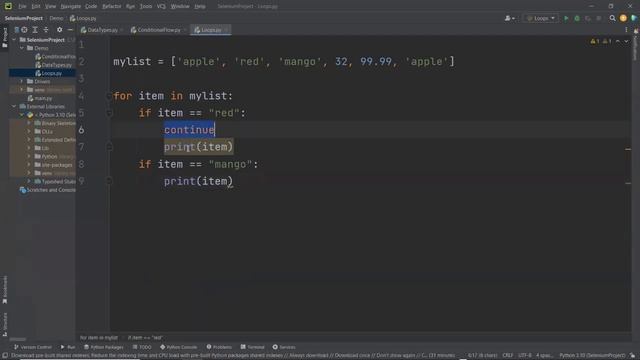The height and width of the screenshot is (360, 640).
Task: Open the Problems tool window
Action: (219, 347)
